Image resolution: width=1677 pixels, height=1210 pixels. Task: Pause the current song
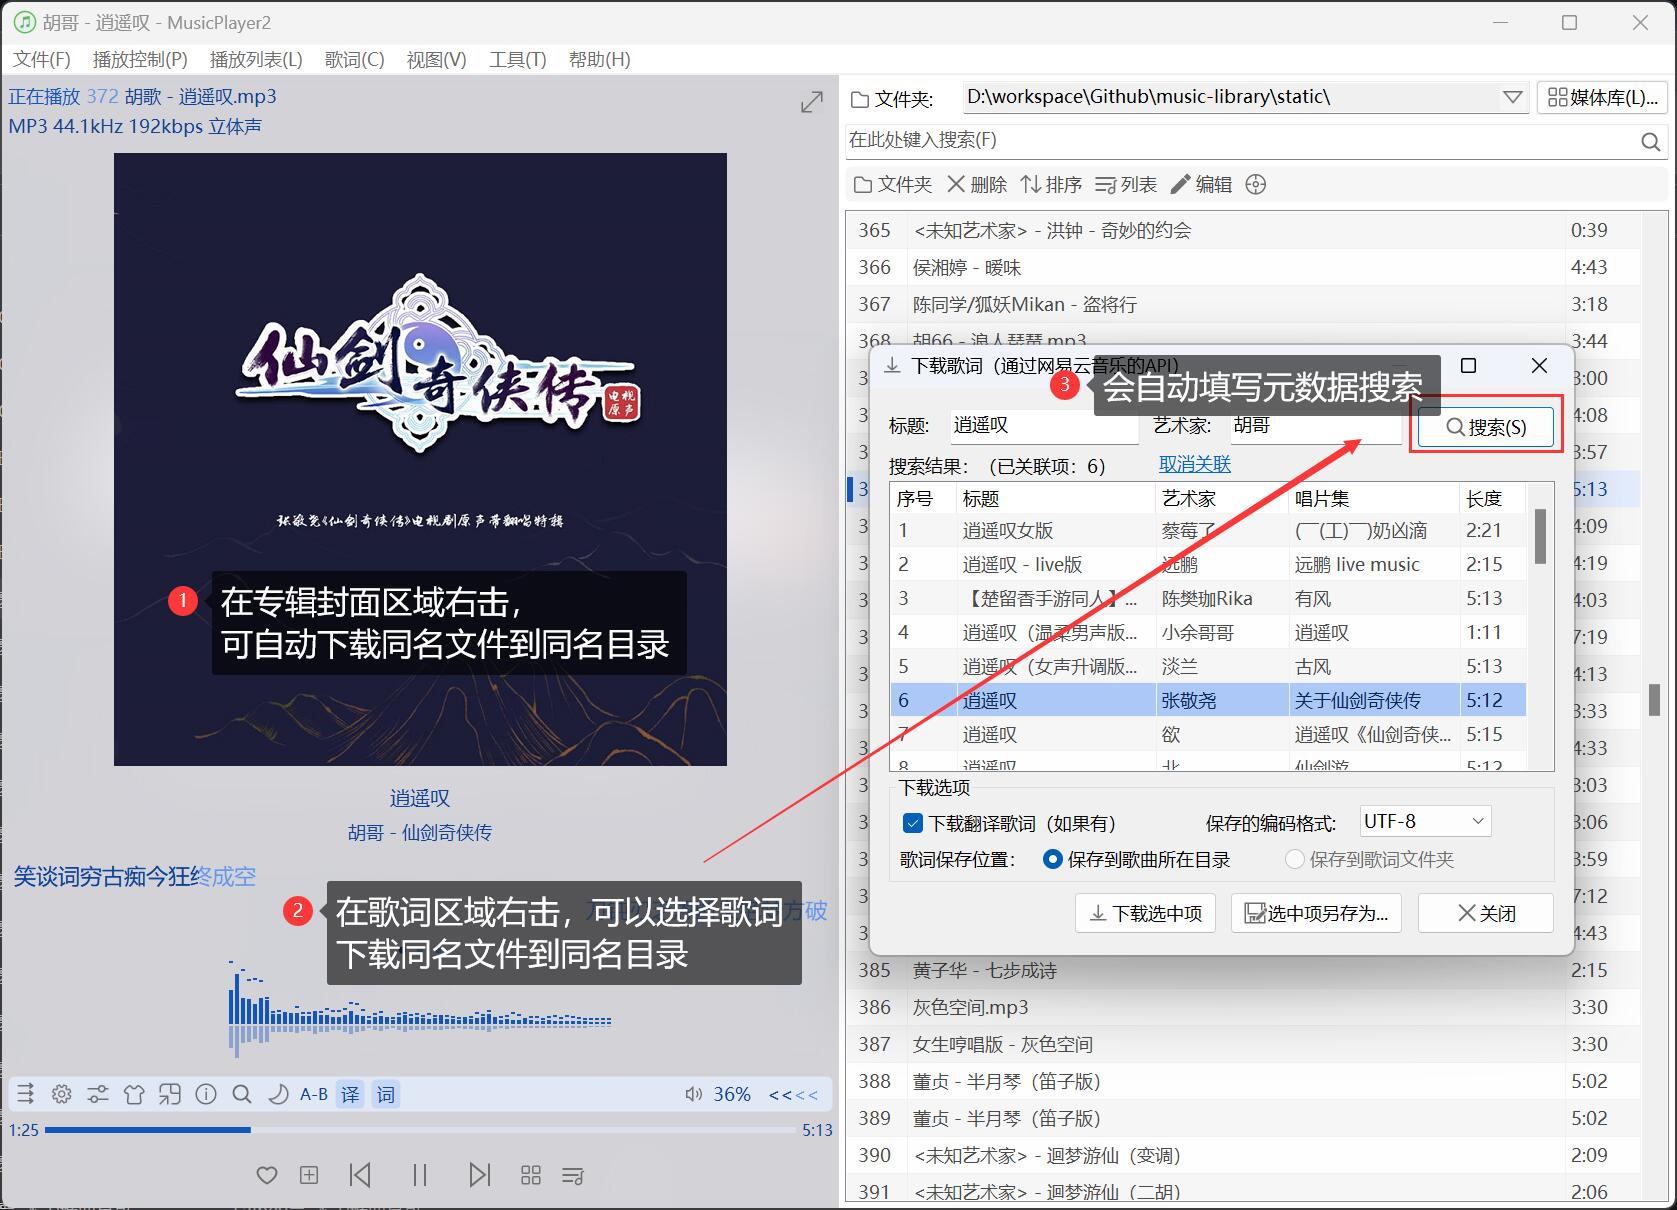click(x=420, y=1174)
